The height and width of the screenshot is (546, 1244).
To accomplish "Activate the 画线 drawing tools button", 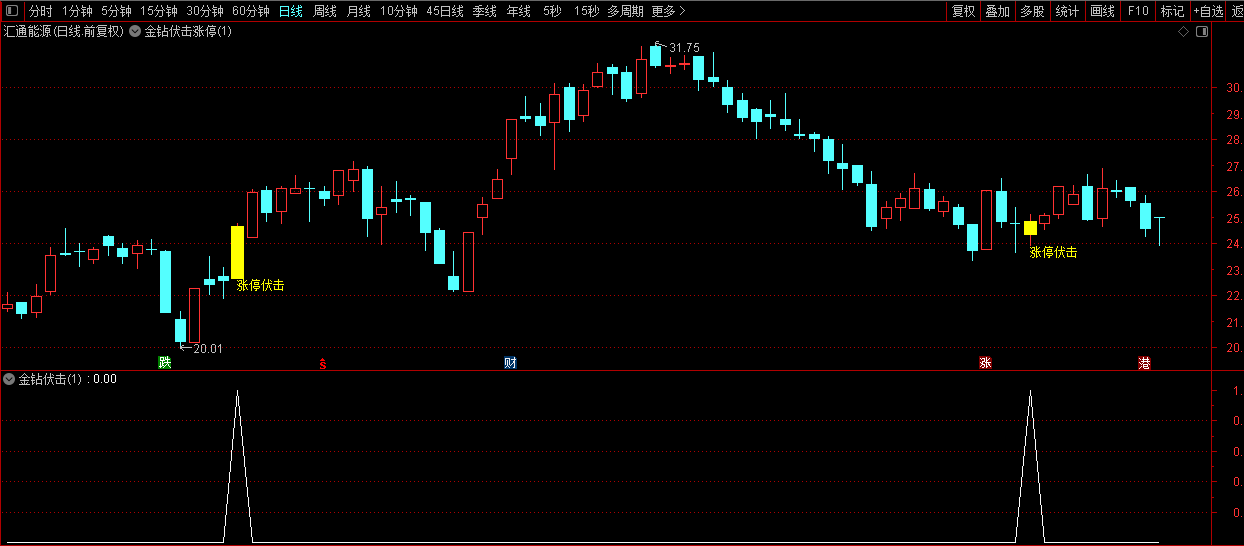I will (1102, 11).
